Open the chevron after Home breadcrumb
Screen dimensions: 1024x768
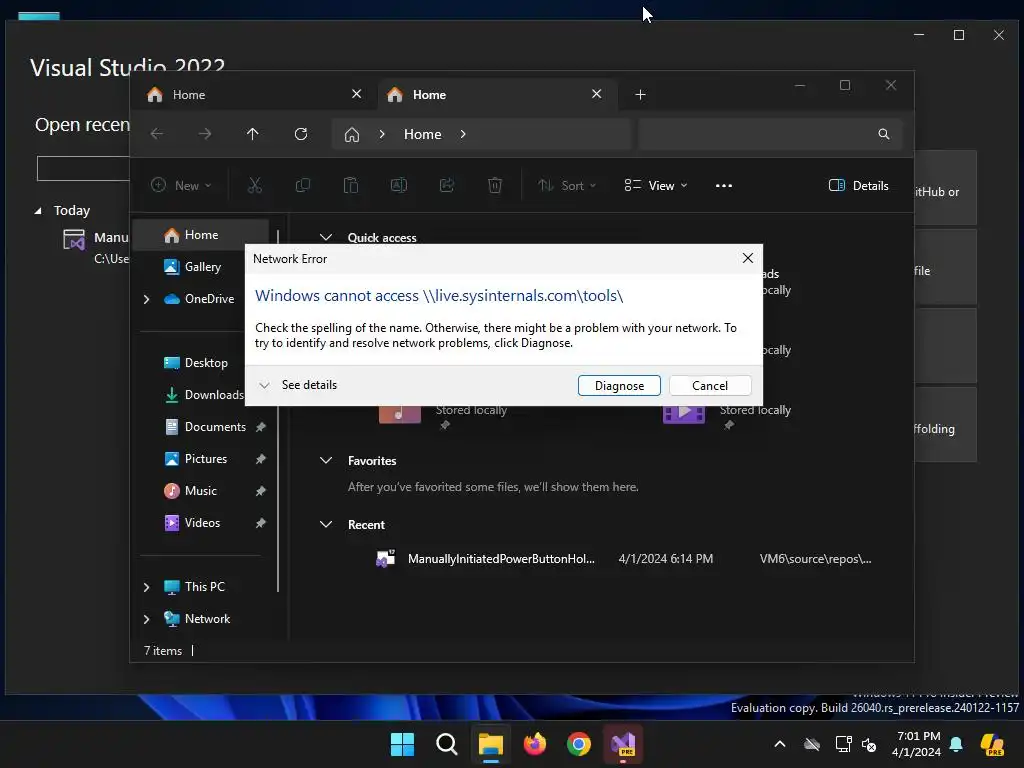[x=463, y=134]
